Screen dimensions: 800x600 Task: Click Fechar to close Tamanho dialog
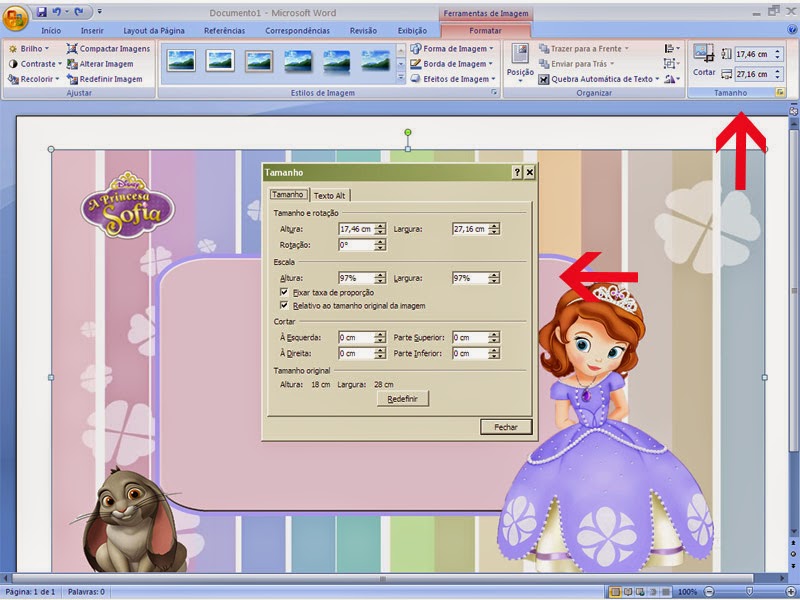[x=506, y=427]
